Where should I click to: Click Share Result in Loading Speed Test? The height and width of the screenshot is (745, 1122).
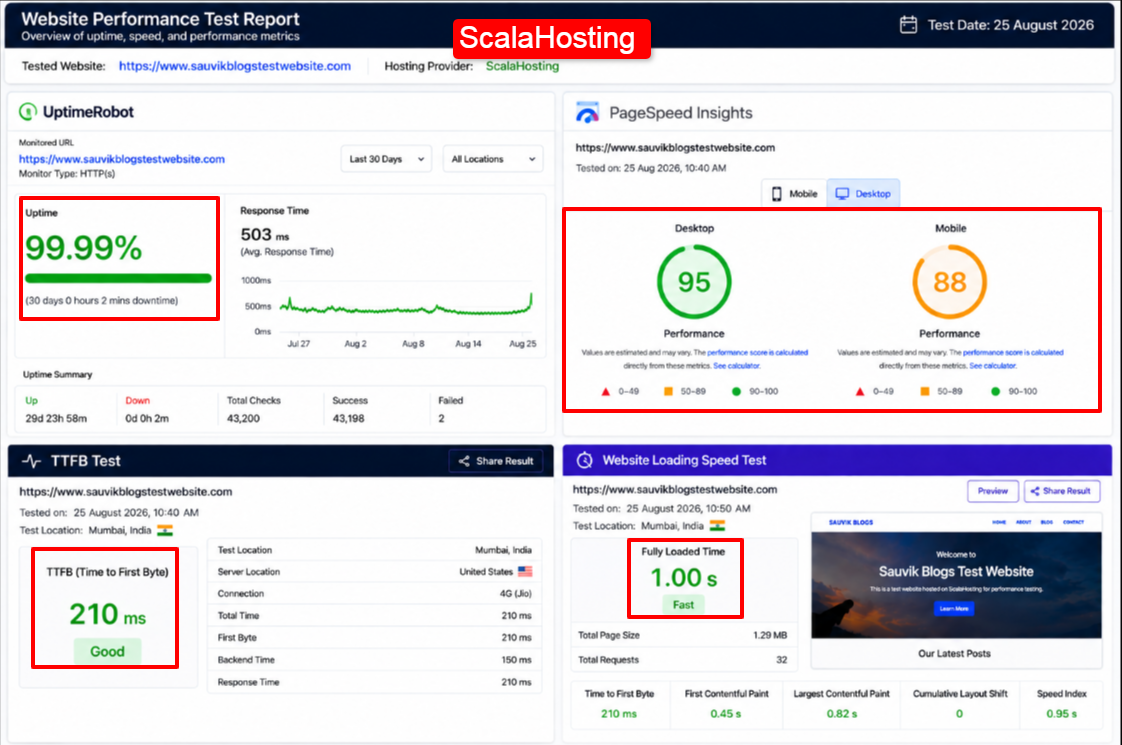tap(1062, 491)
